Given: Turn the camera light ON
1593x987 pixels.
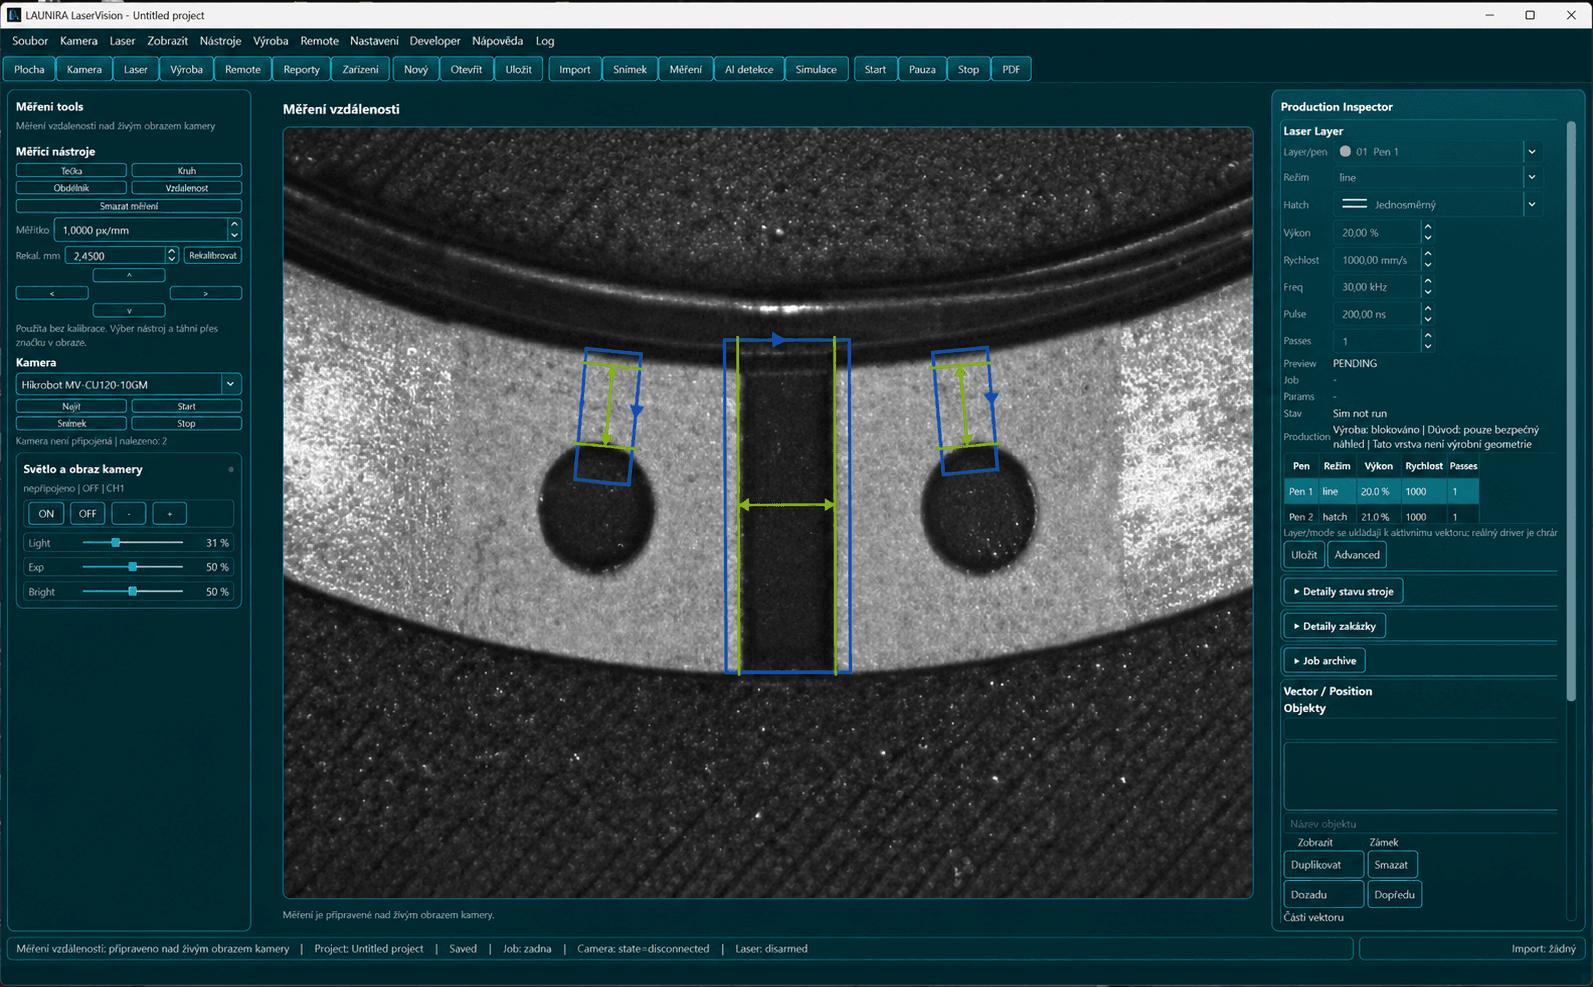Looking at the screenshot, I should (46, 514).
